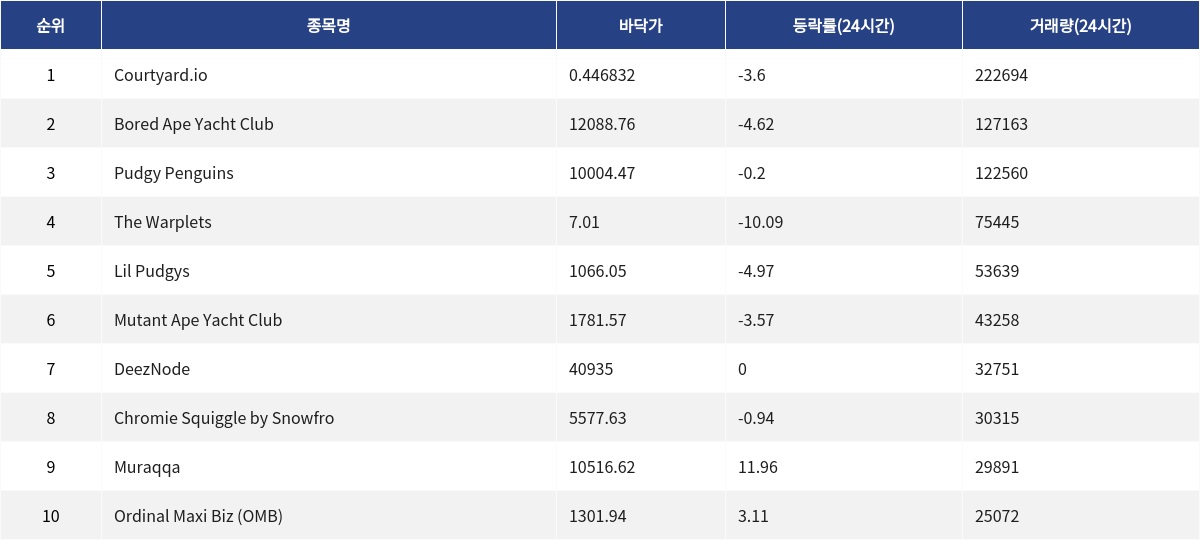Select Bored Ape Yacht Club row name
Image resolution: width=1200 pixels, height=540 pixels.
[194, 124]
